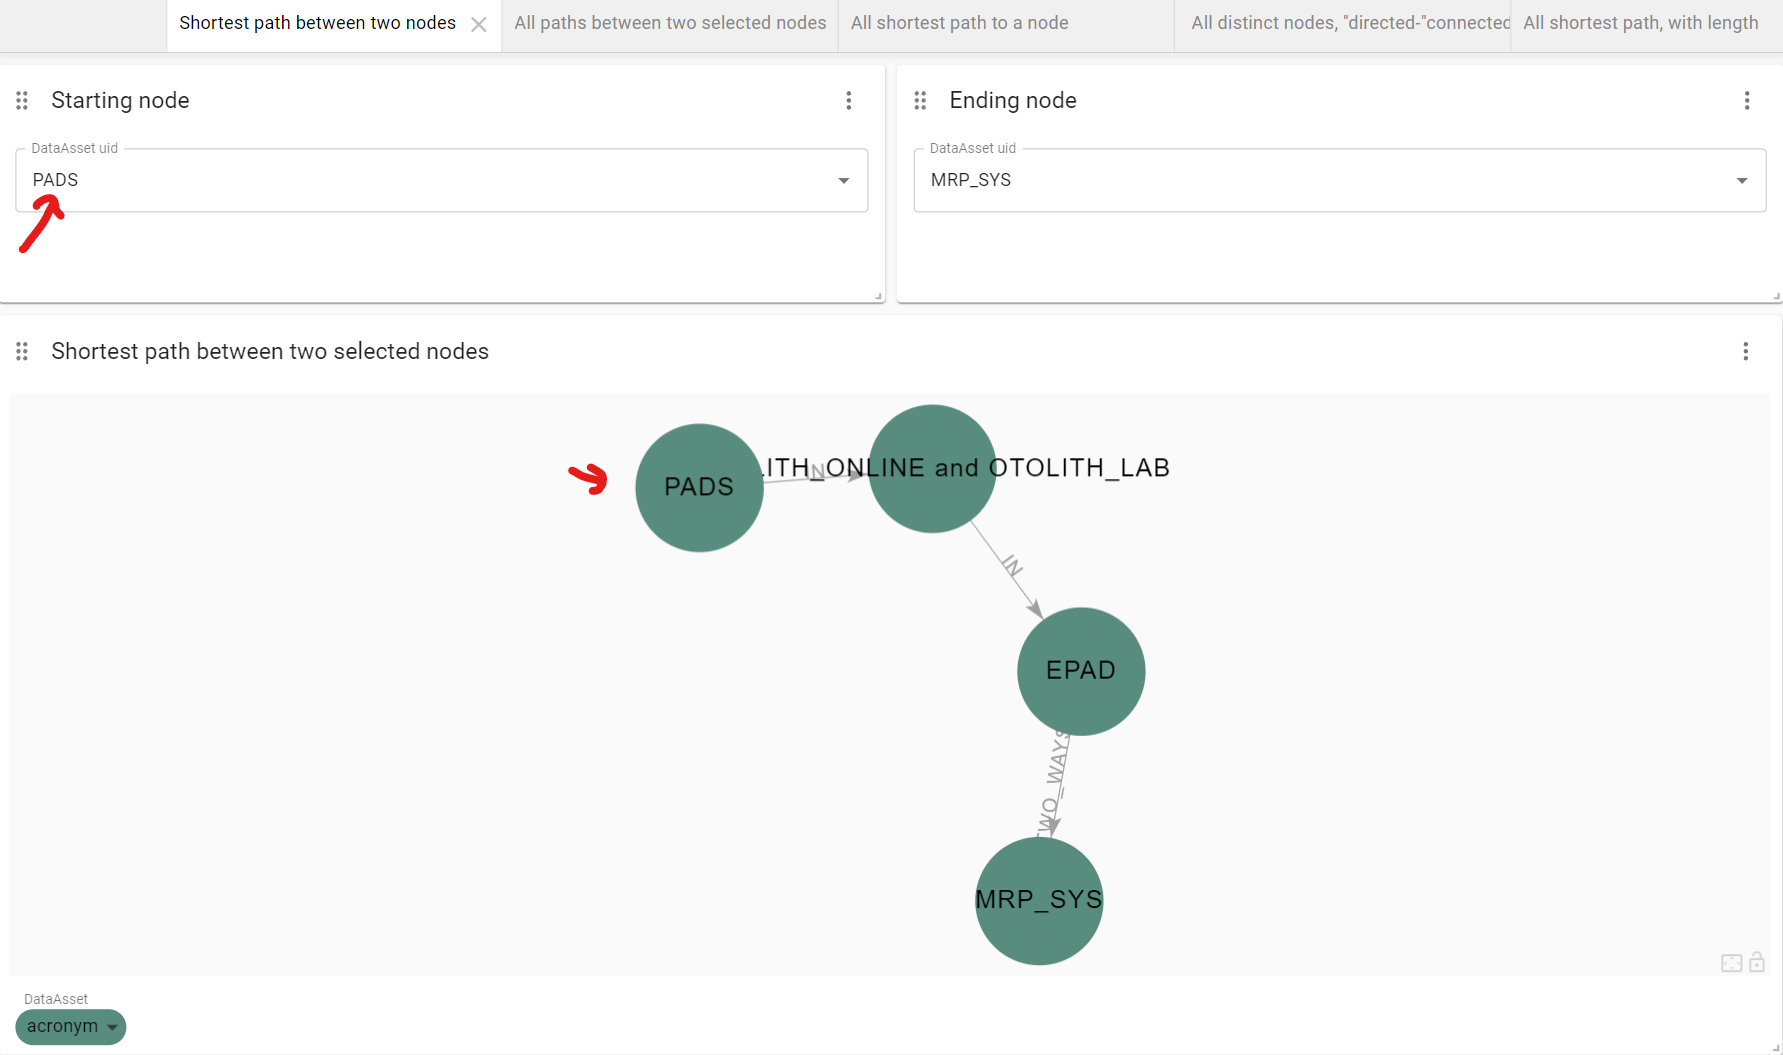Open the "All shortest path, with length" tab
Screen dimensions: 1783x1055
pos(1640,22)
